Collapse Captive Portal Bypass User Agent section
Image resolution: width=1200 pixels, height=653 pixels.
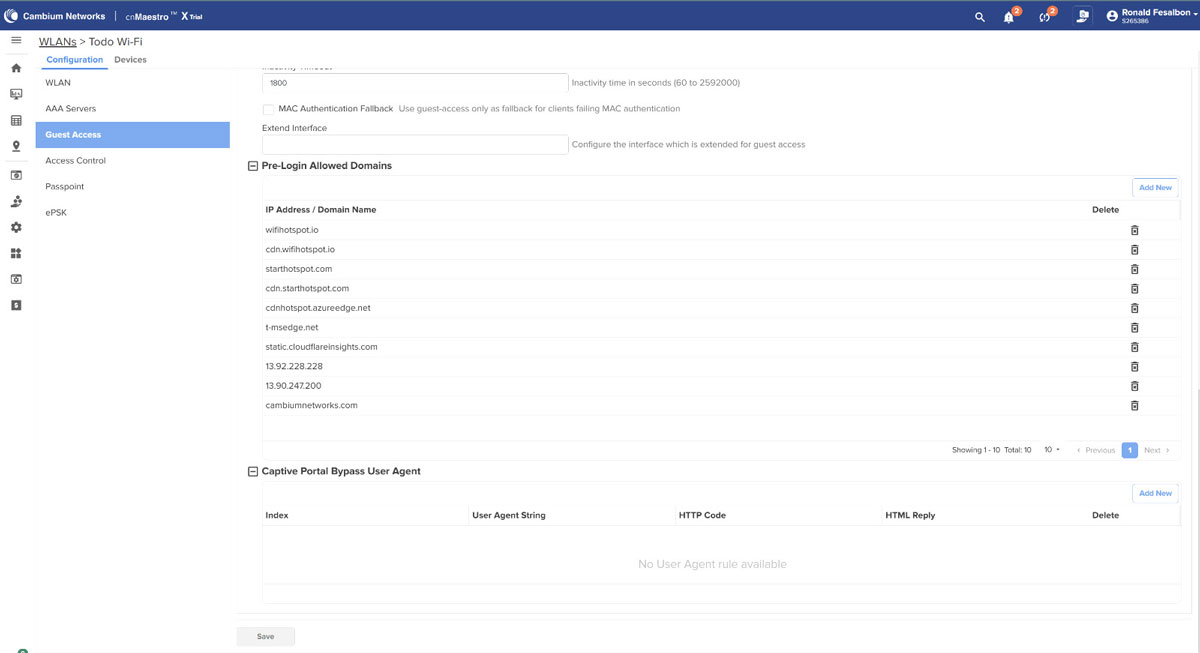click(253, 472)
